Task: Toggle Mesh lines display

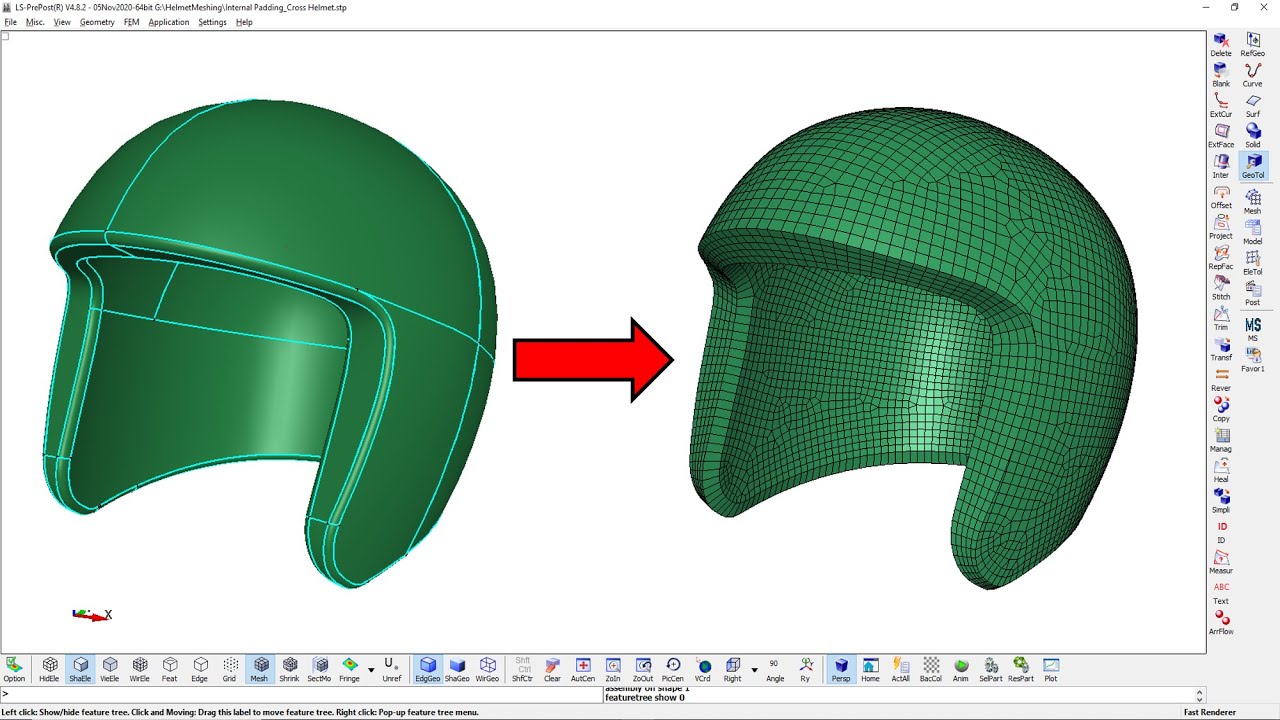Action: tap(260, 669)
